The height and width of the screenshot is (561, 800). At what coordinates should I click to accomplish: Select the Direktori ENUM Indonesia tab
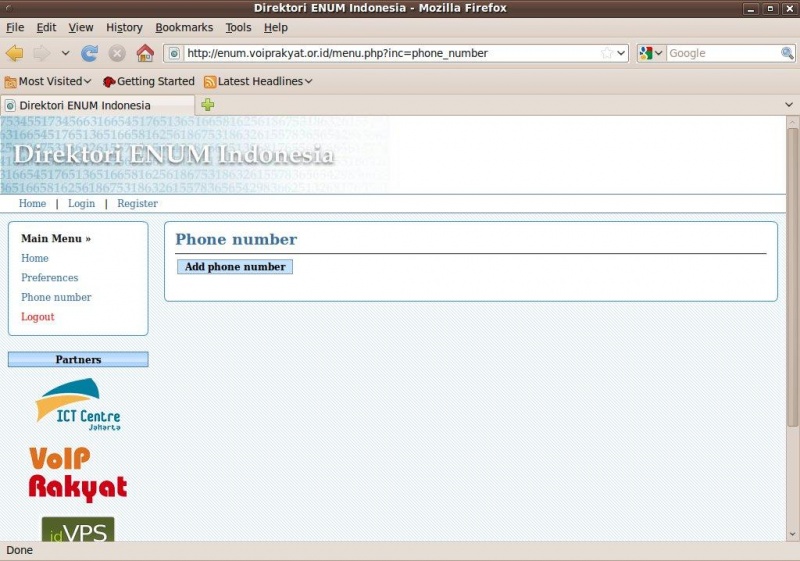pos(97,106)
